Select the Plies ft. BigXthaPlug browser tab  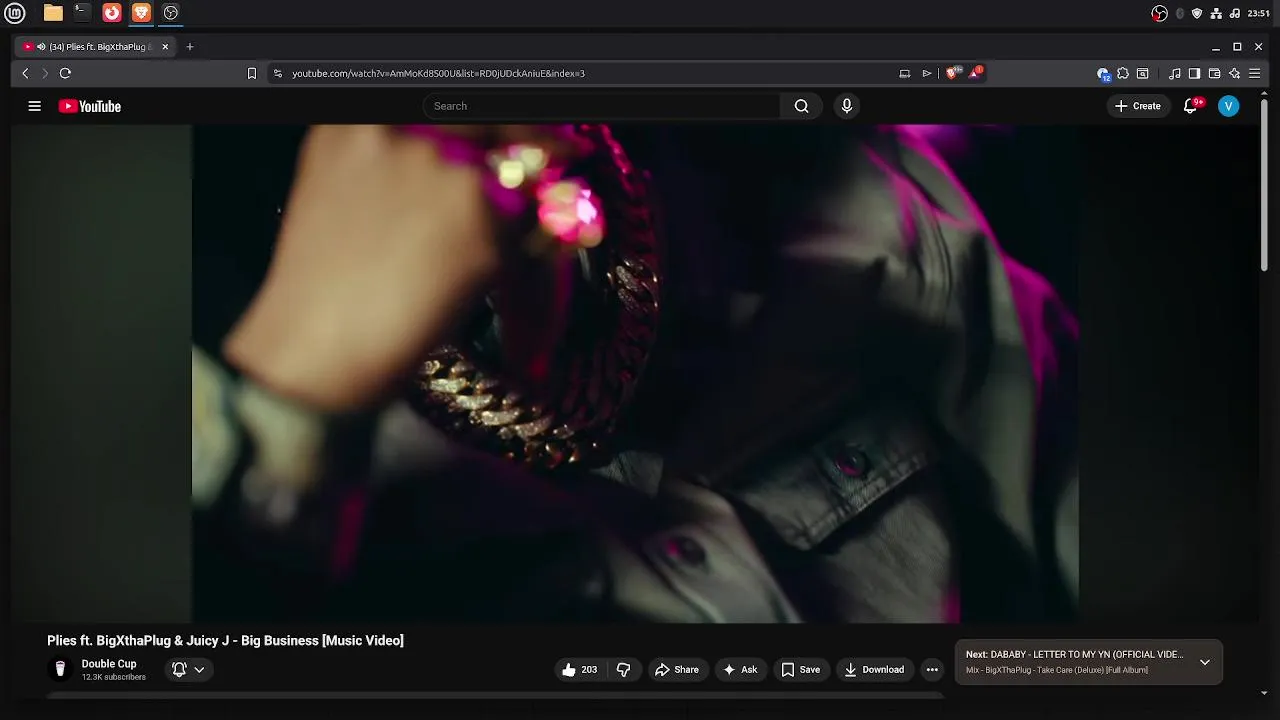pos(95,47)
